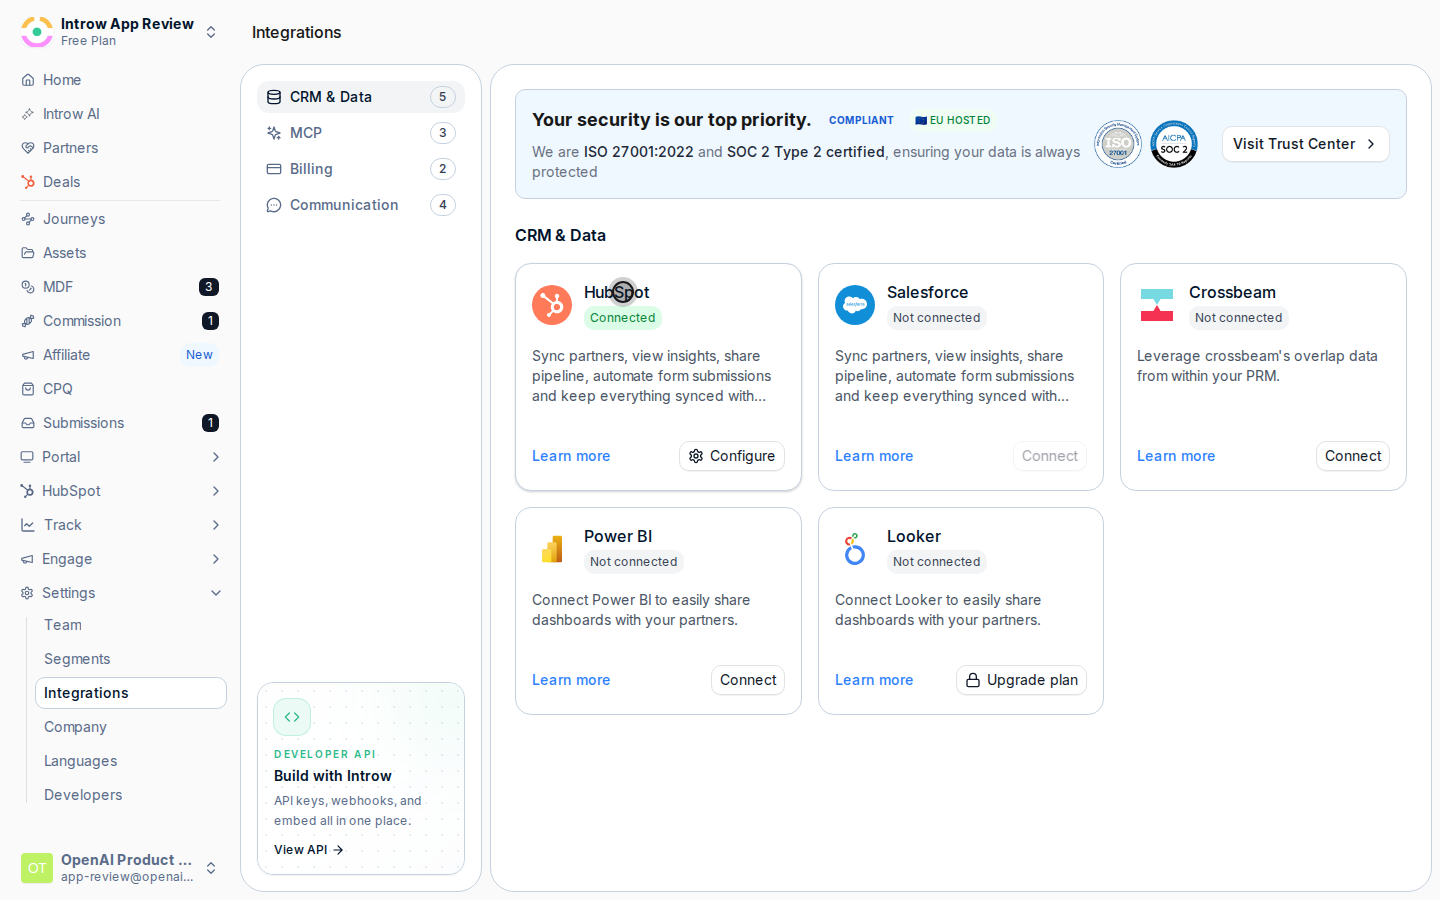Click Connect button on Salesforce card
The image size is (1440, 900).
coord(1050,456)
